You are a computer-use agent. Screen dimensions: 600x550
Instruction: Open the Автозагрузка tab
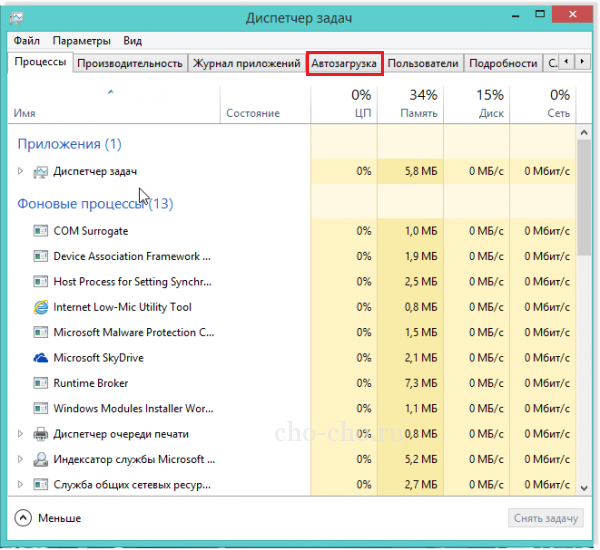tap(344, 63)
